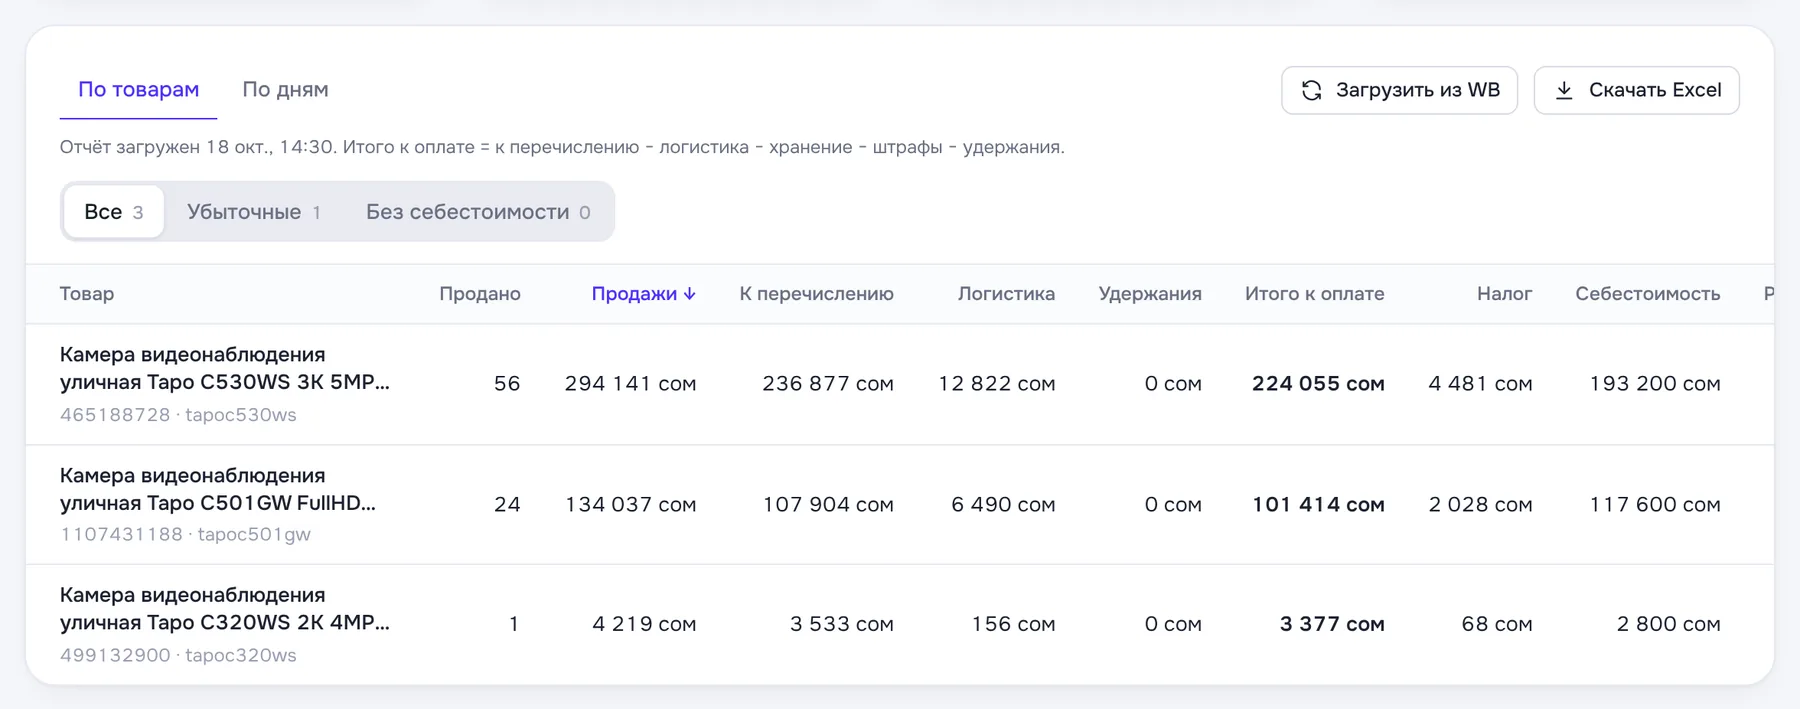The height and width of the screenshot is (709, 1800).
Task: Click article code 465188728 · tapoc530ws
Action: [178, 415]
